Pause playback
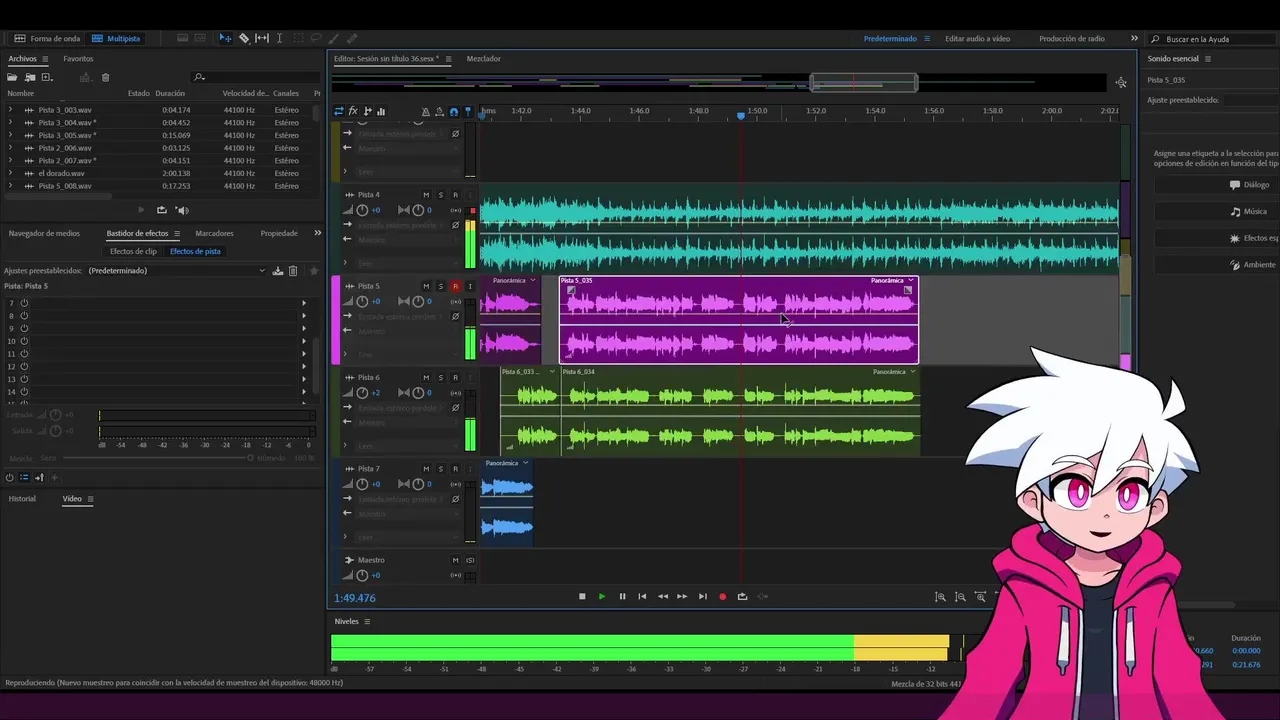Screen dimensions: 1280x720 click(x=622, y=597)
